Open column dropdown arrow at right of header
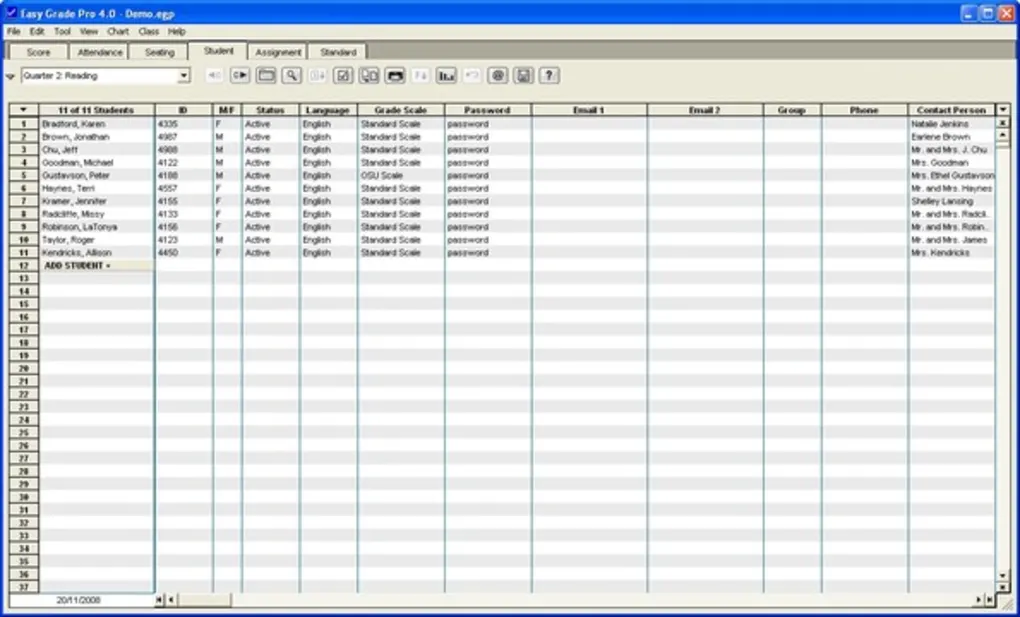This screenshot has height=617, width=1020. [x=1003, y=110]
